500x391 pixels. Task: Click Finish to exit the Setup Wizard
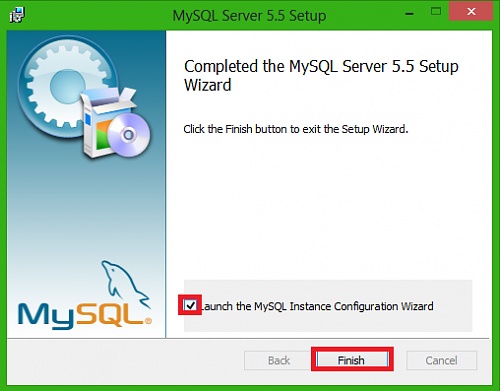click(352, 360)
